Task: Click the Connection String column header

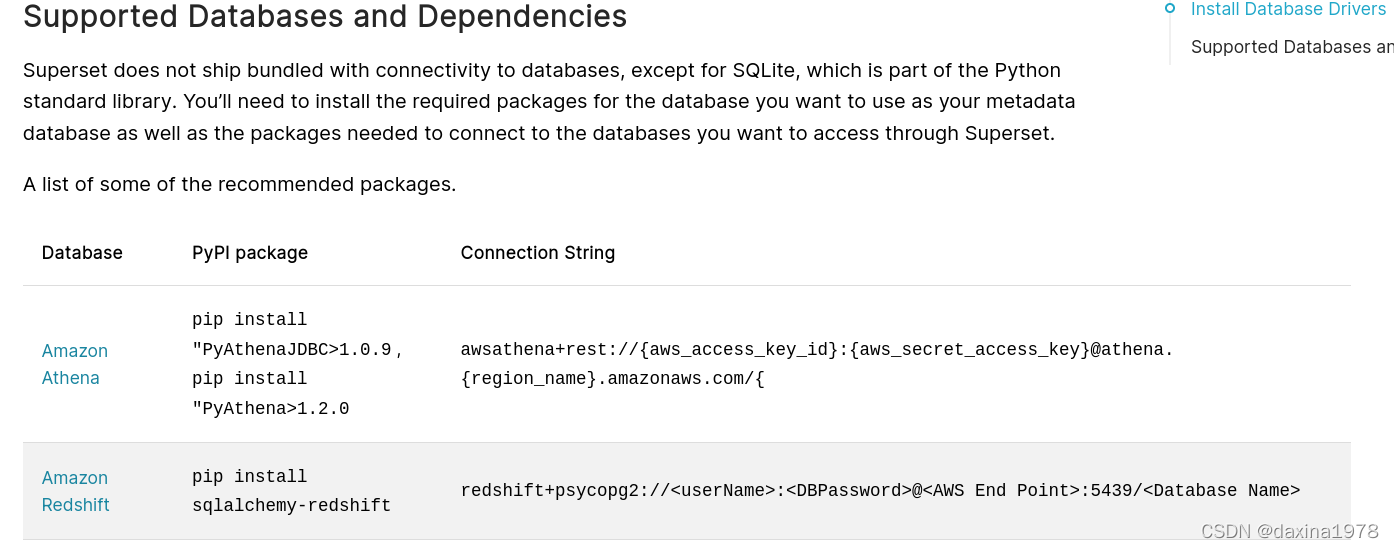Action: (x=537, y=253)
